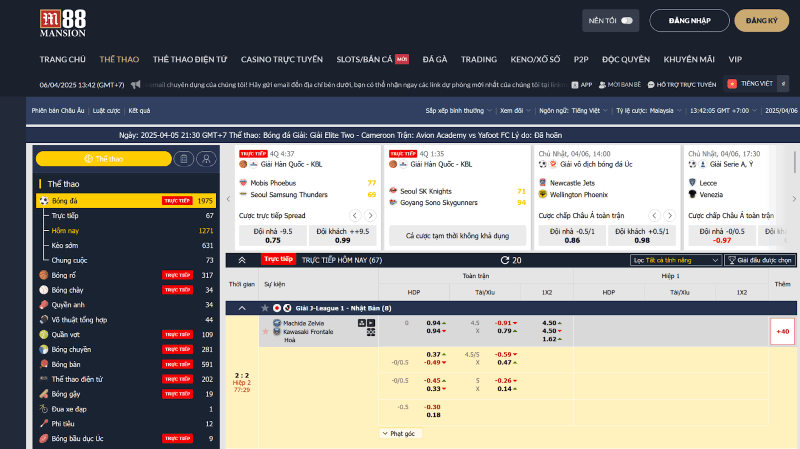
Task: Open the Đá gà menu
Action: tap(435, 59)
